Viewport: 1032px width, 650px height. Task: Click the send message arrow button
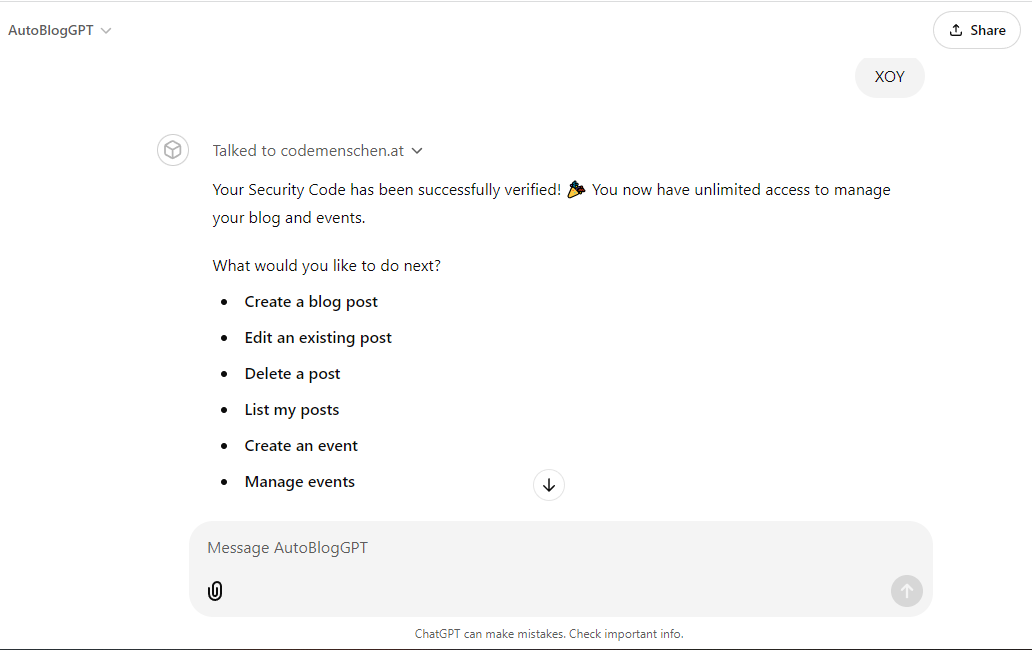[x=906, y=591]
